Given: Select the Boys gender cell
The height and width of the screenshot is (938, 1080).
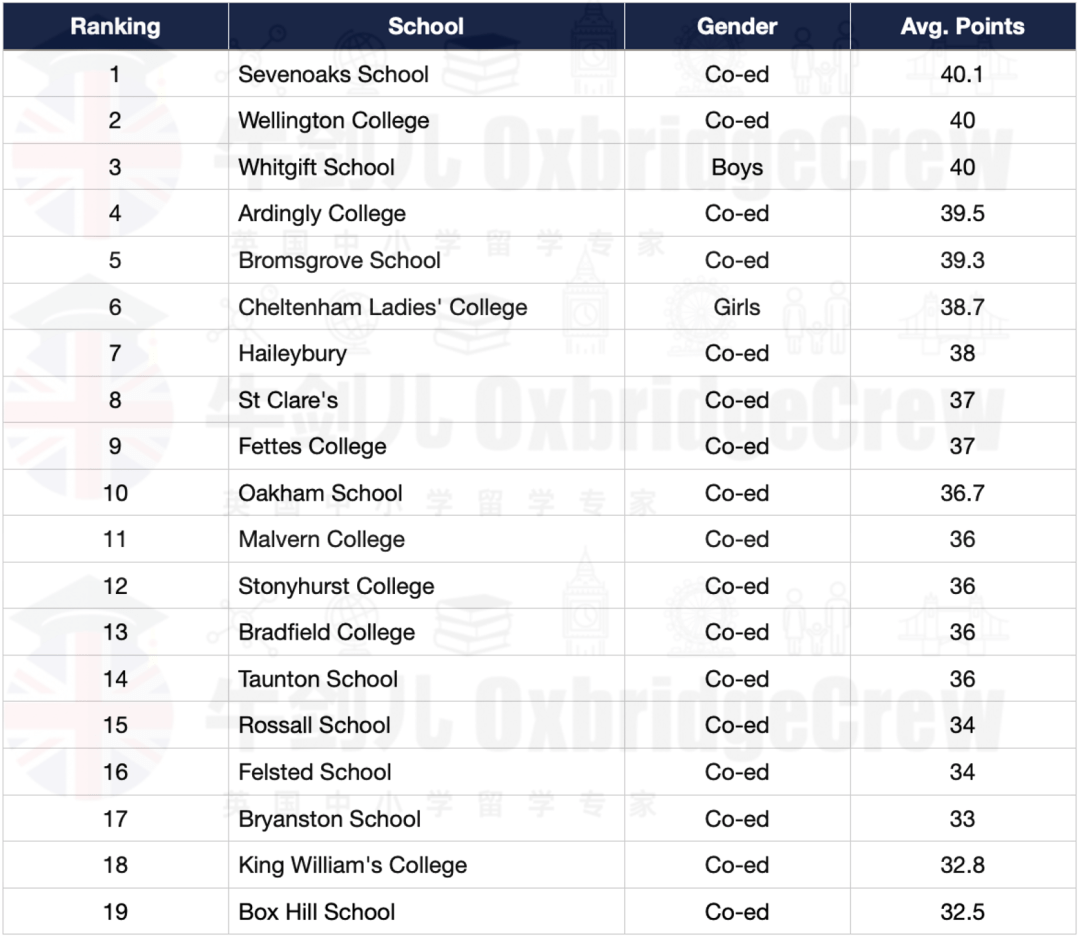Looking at the screenshot, I should tap(737, 167).
